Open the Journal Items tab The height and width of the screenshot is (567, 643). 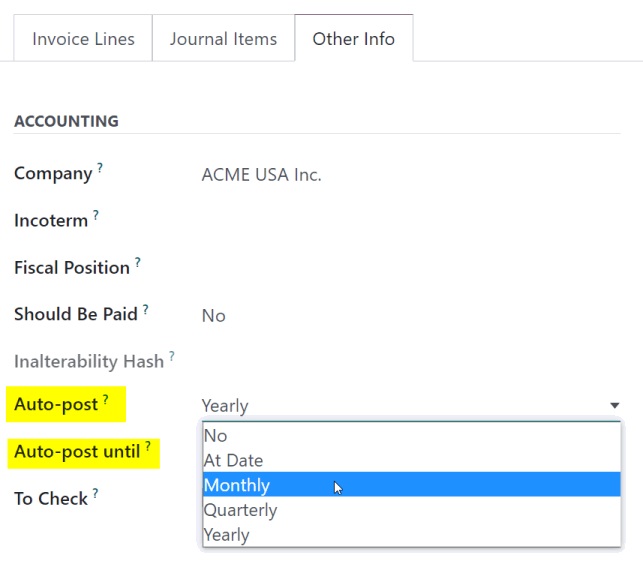(223, 39)
